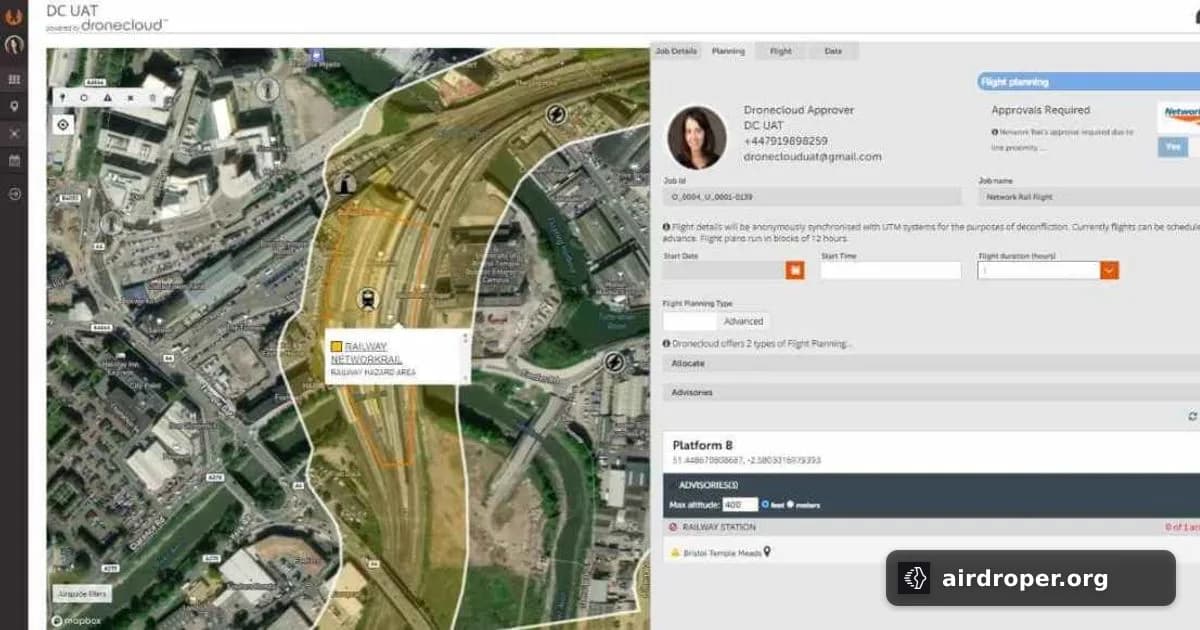
Task: Click the +447919898259 phone number
Action: point(786,141)
